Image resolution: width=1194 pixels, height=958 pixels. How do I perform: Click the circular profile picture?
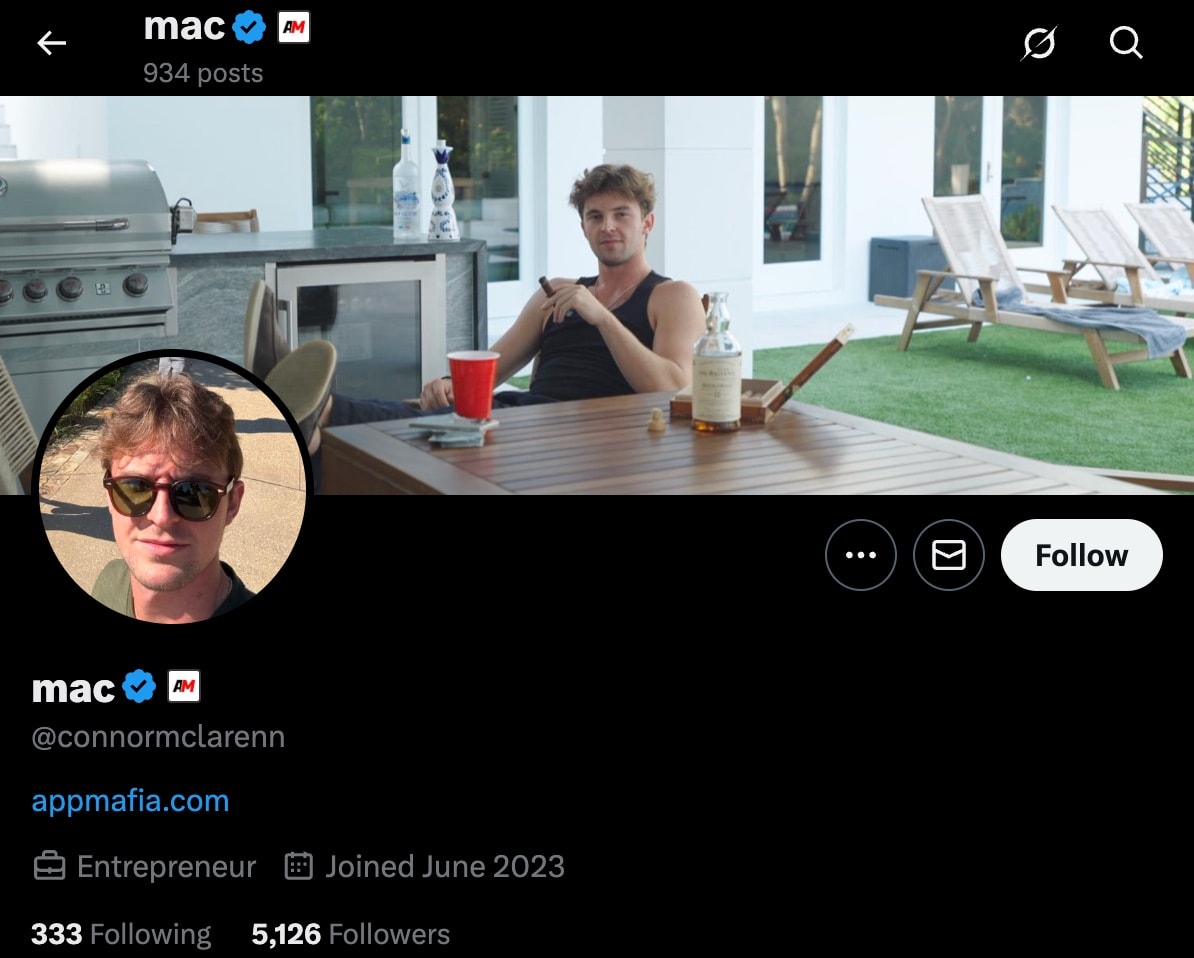click(173, 484)
